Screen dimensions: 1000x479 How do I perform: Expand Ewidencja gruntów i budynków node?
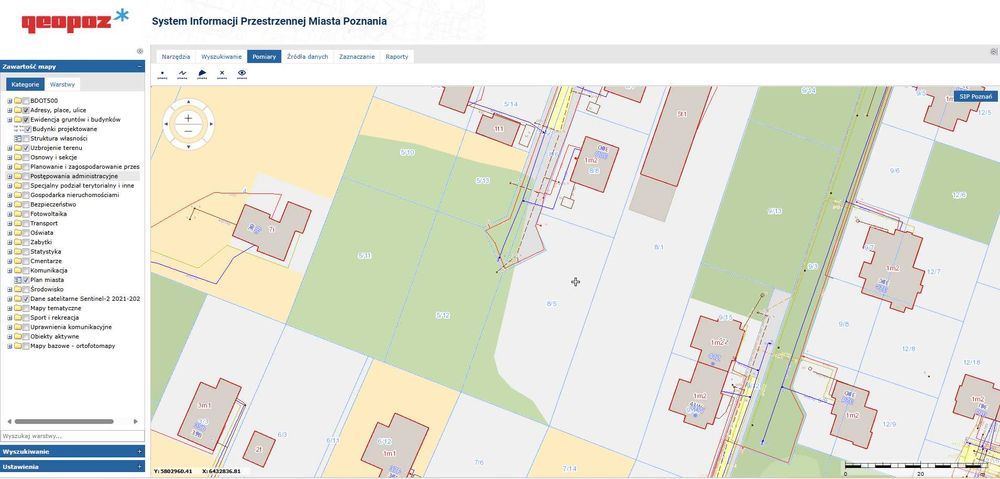click(10, 119)
